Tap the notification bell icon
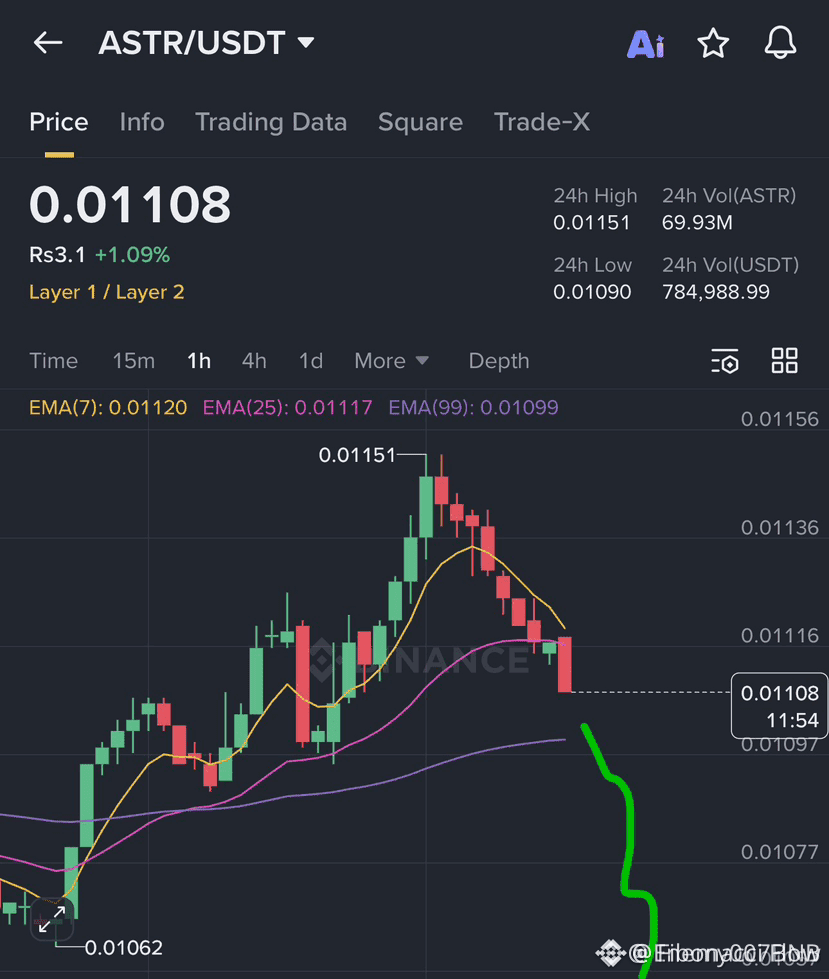 780,43
